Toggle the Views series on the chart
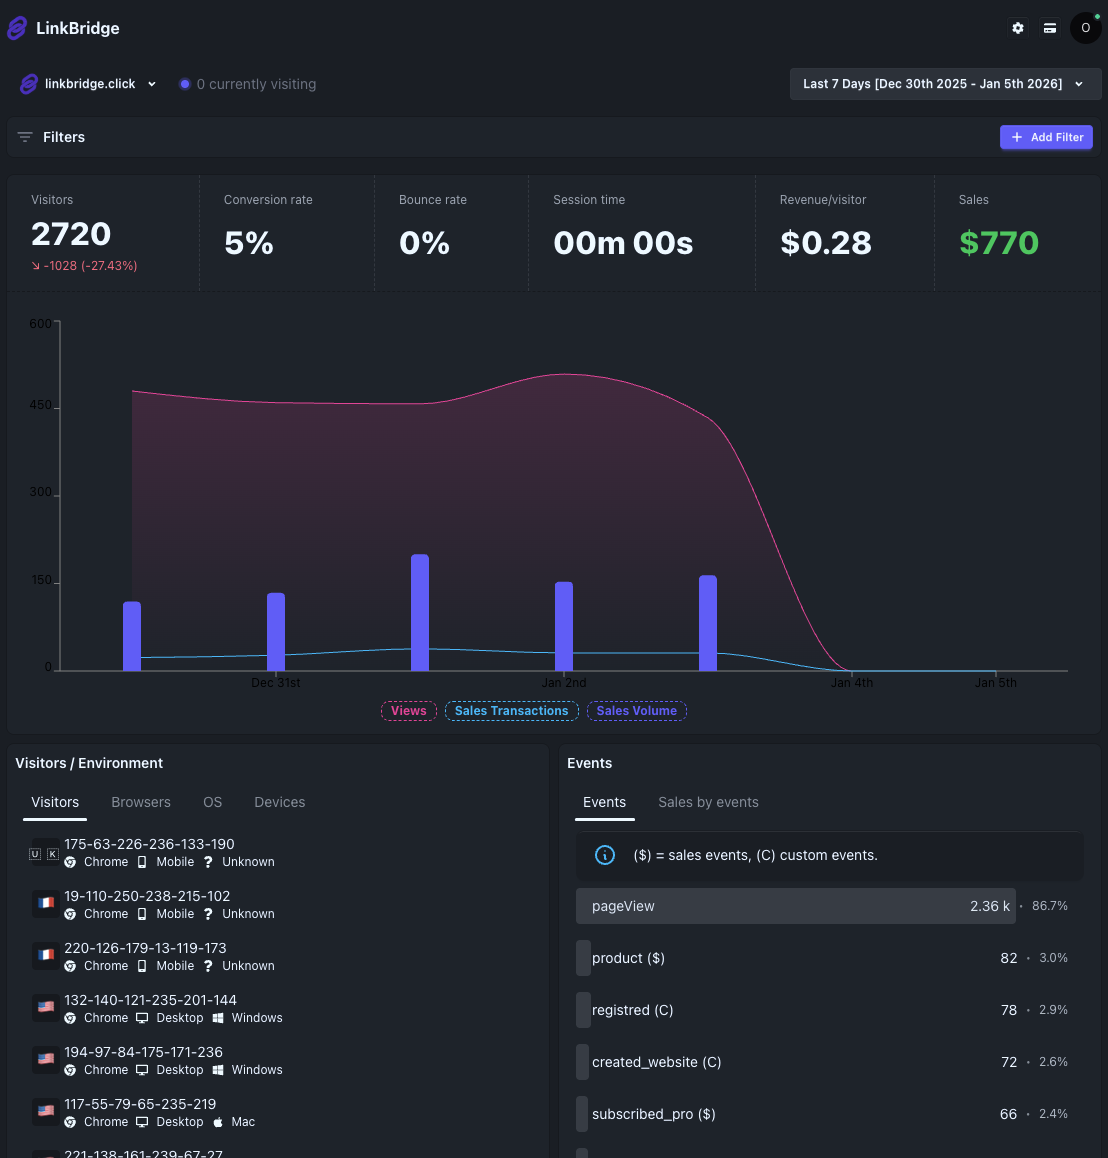 pyautogui.click(x=408, y=710)
